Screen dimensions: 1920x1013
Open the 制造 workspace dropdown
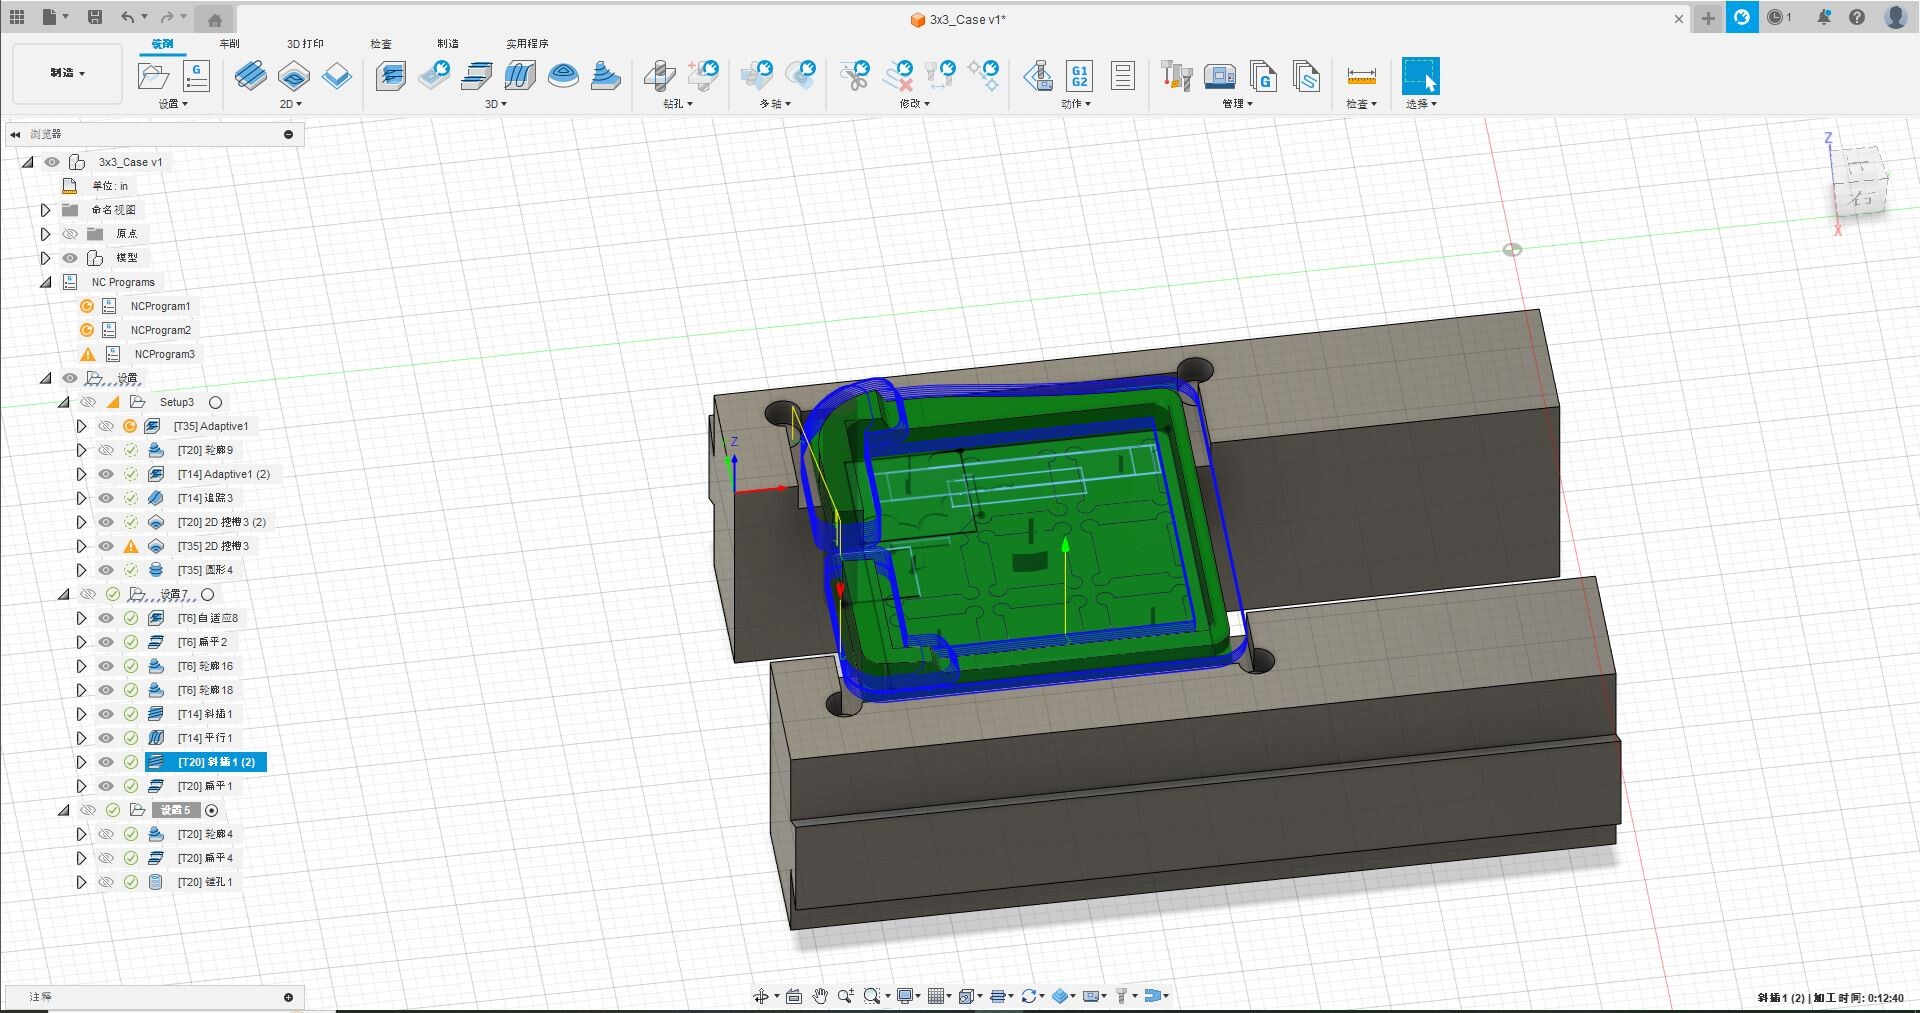(68, 73)
